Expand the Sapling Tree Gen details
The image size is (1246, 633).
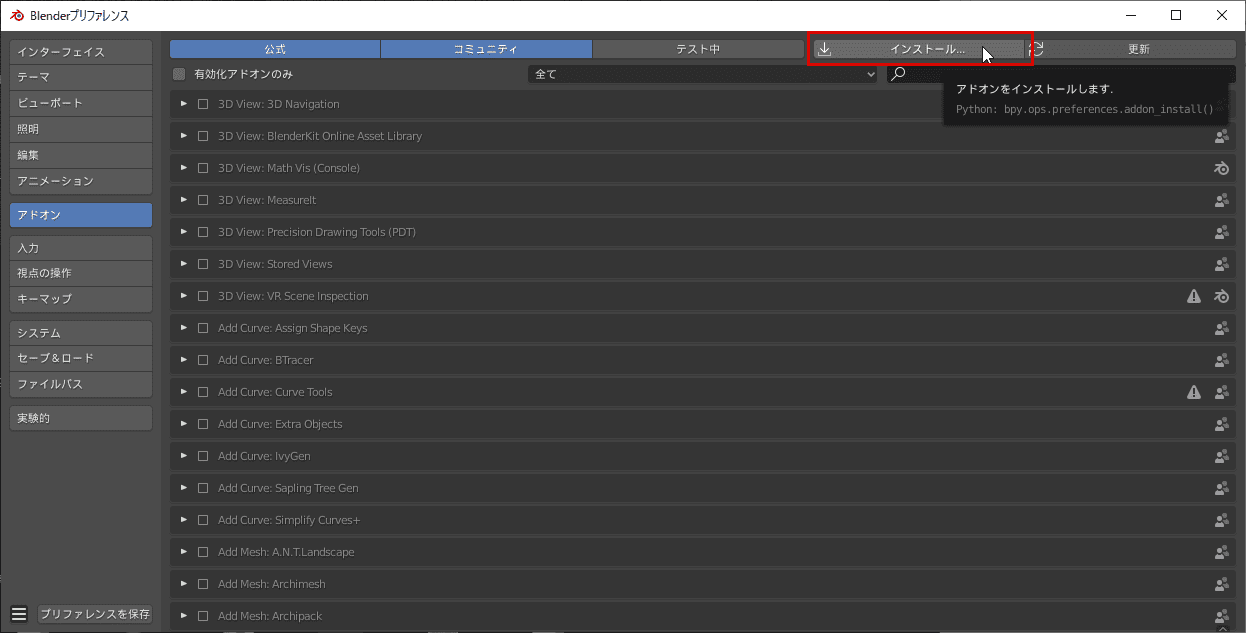tap(184, 488)
